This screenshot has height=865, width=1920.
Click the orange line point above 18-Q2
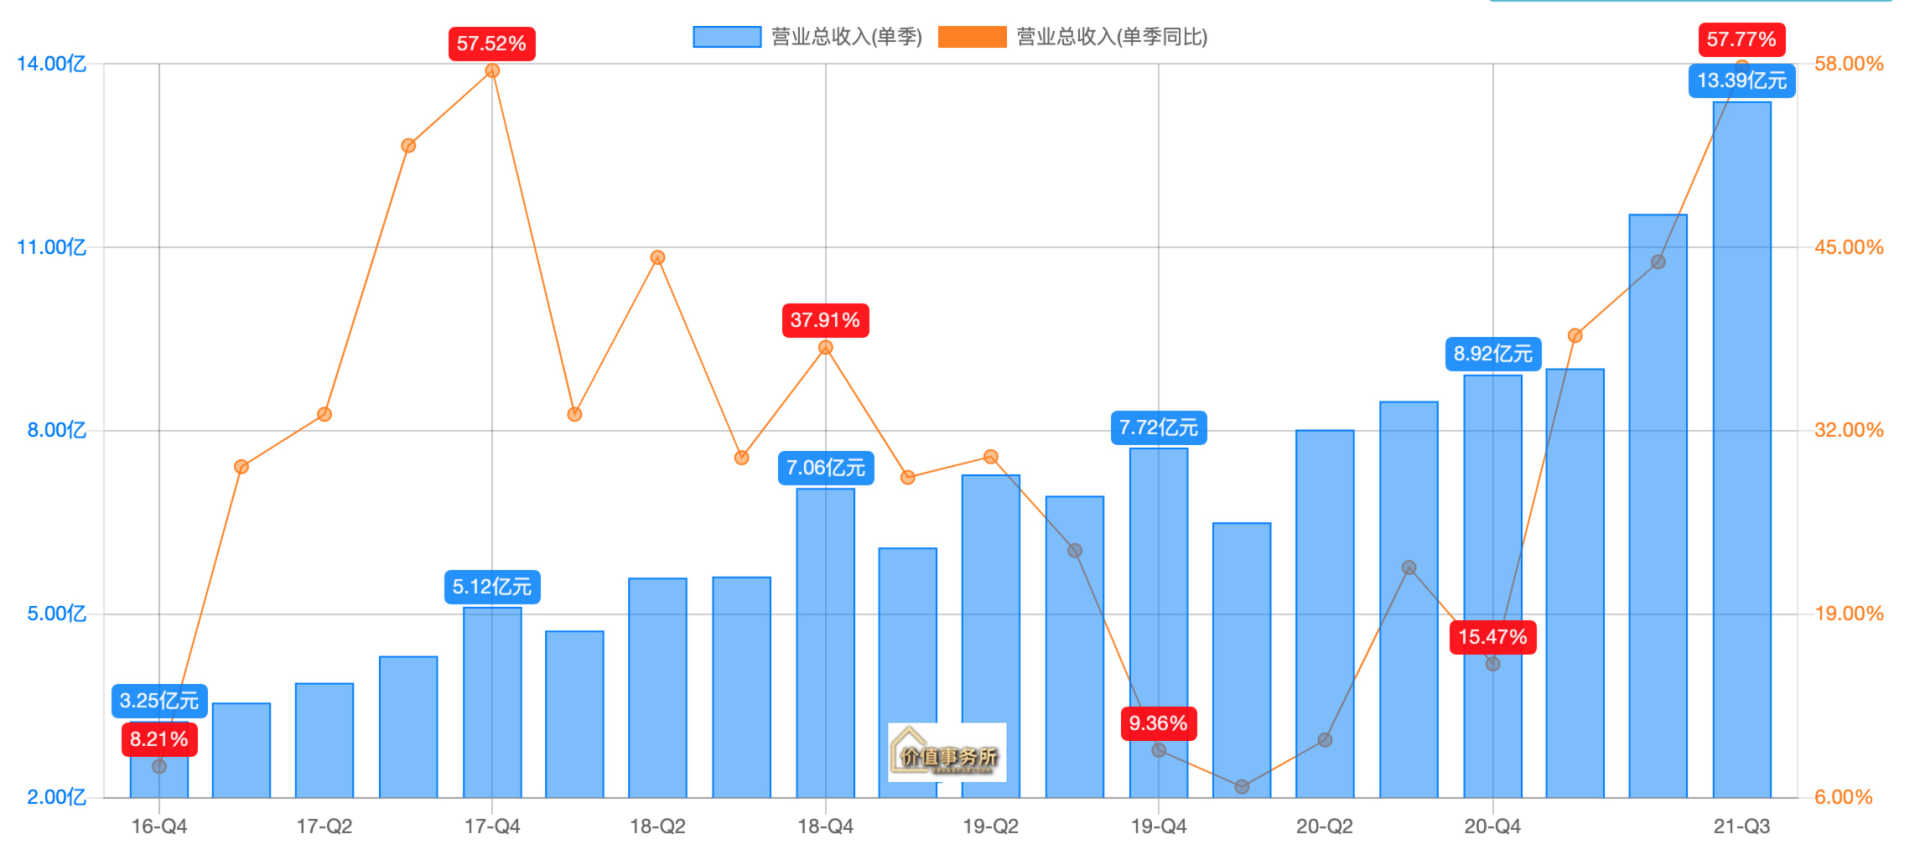tap(657, 258)
